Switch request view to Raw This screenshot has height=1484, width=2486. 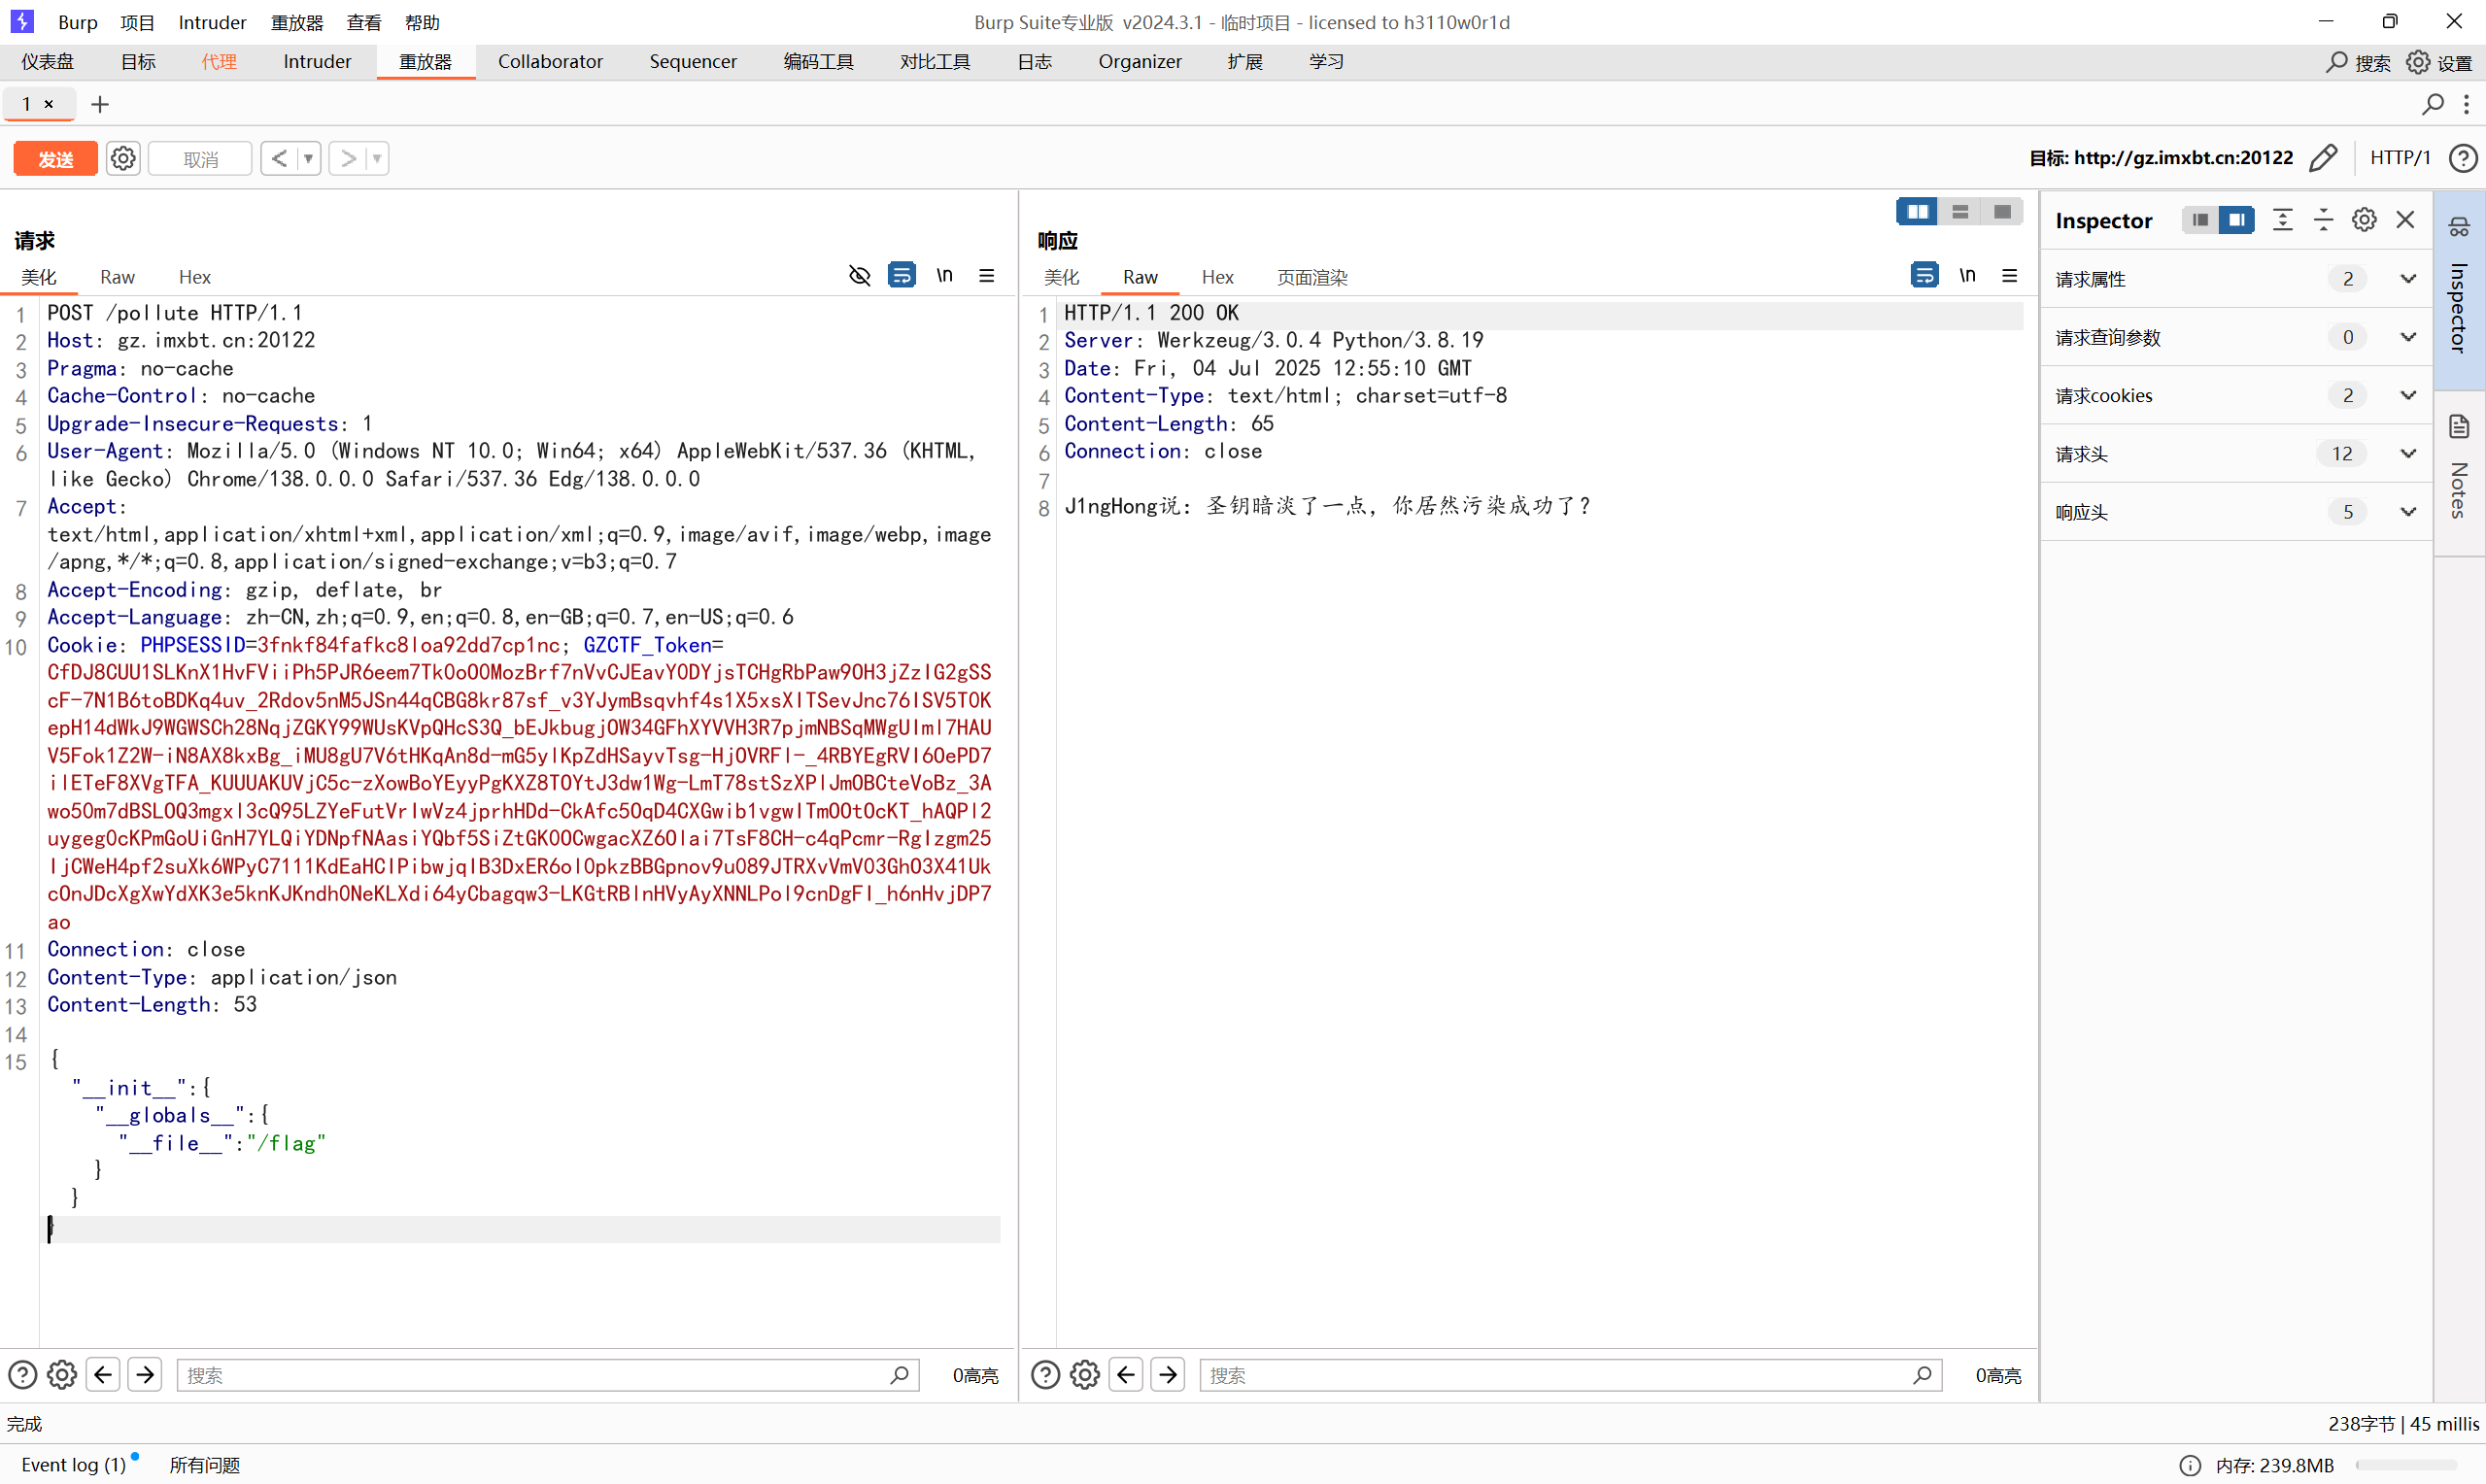tap(117, 277)
